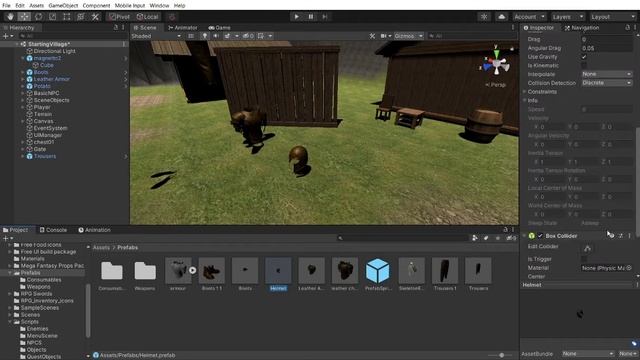Open the custom editor tools icon
The height and width of the screenshot is (360, 640).
point(95,17)
